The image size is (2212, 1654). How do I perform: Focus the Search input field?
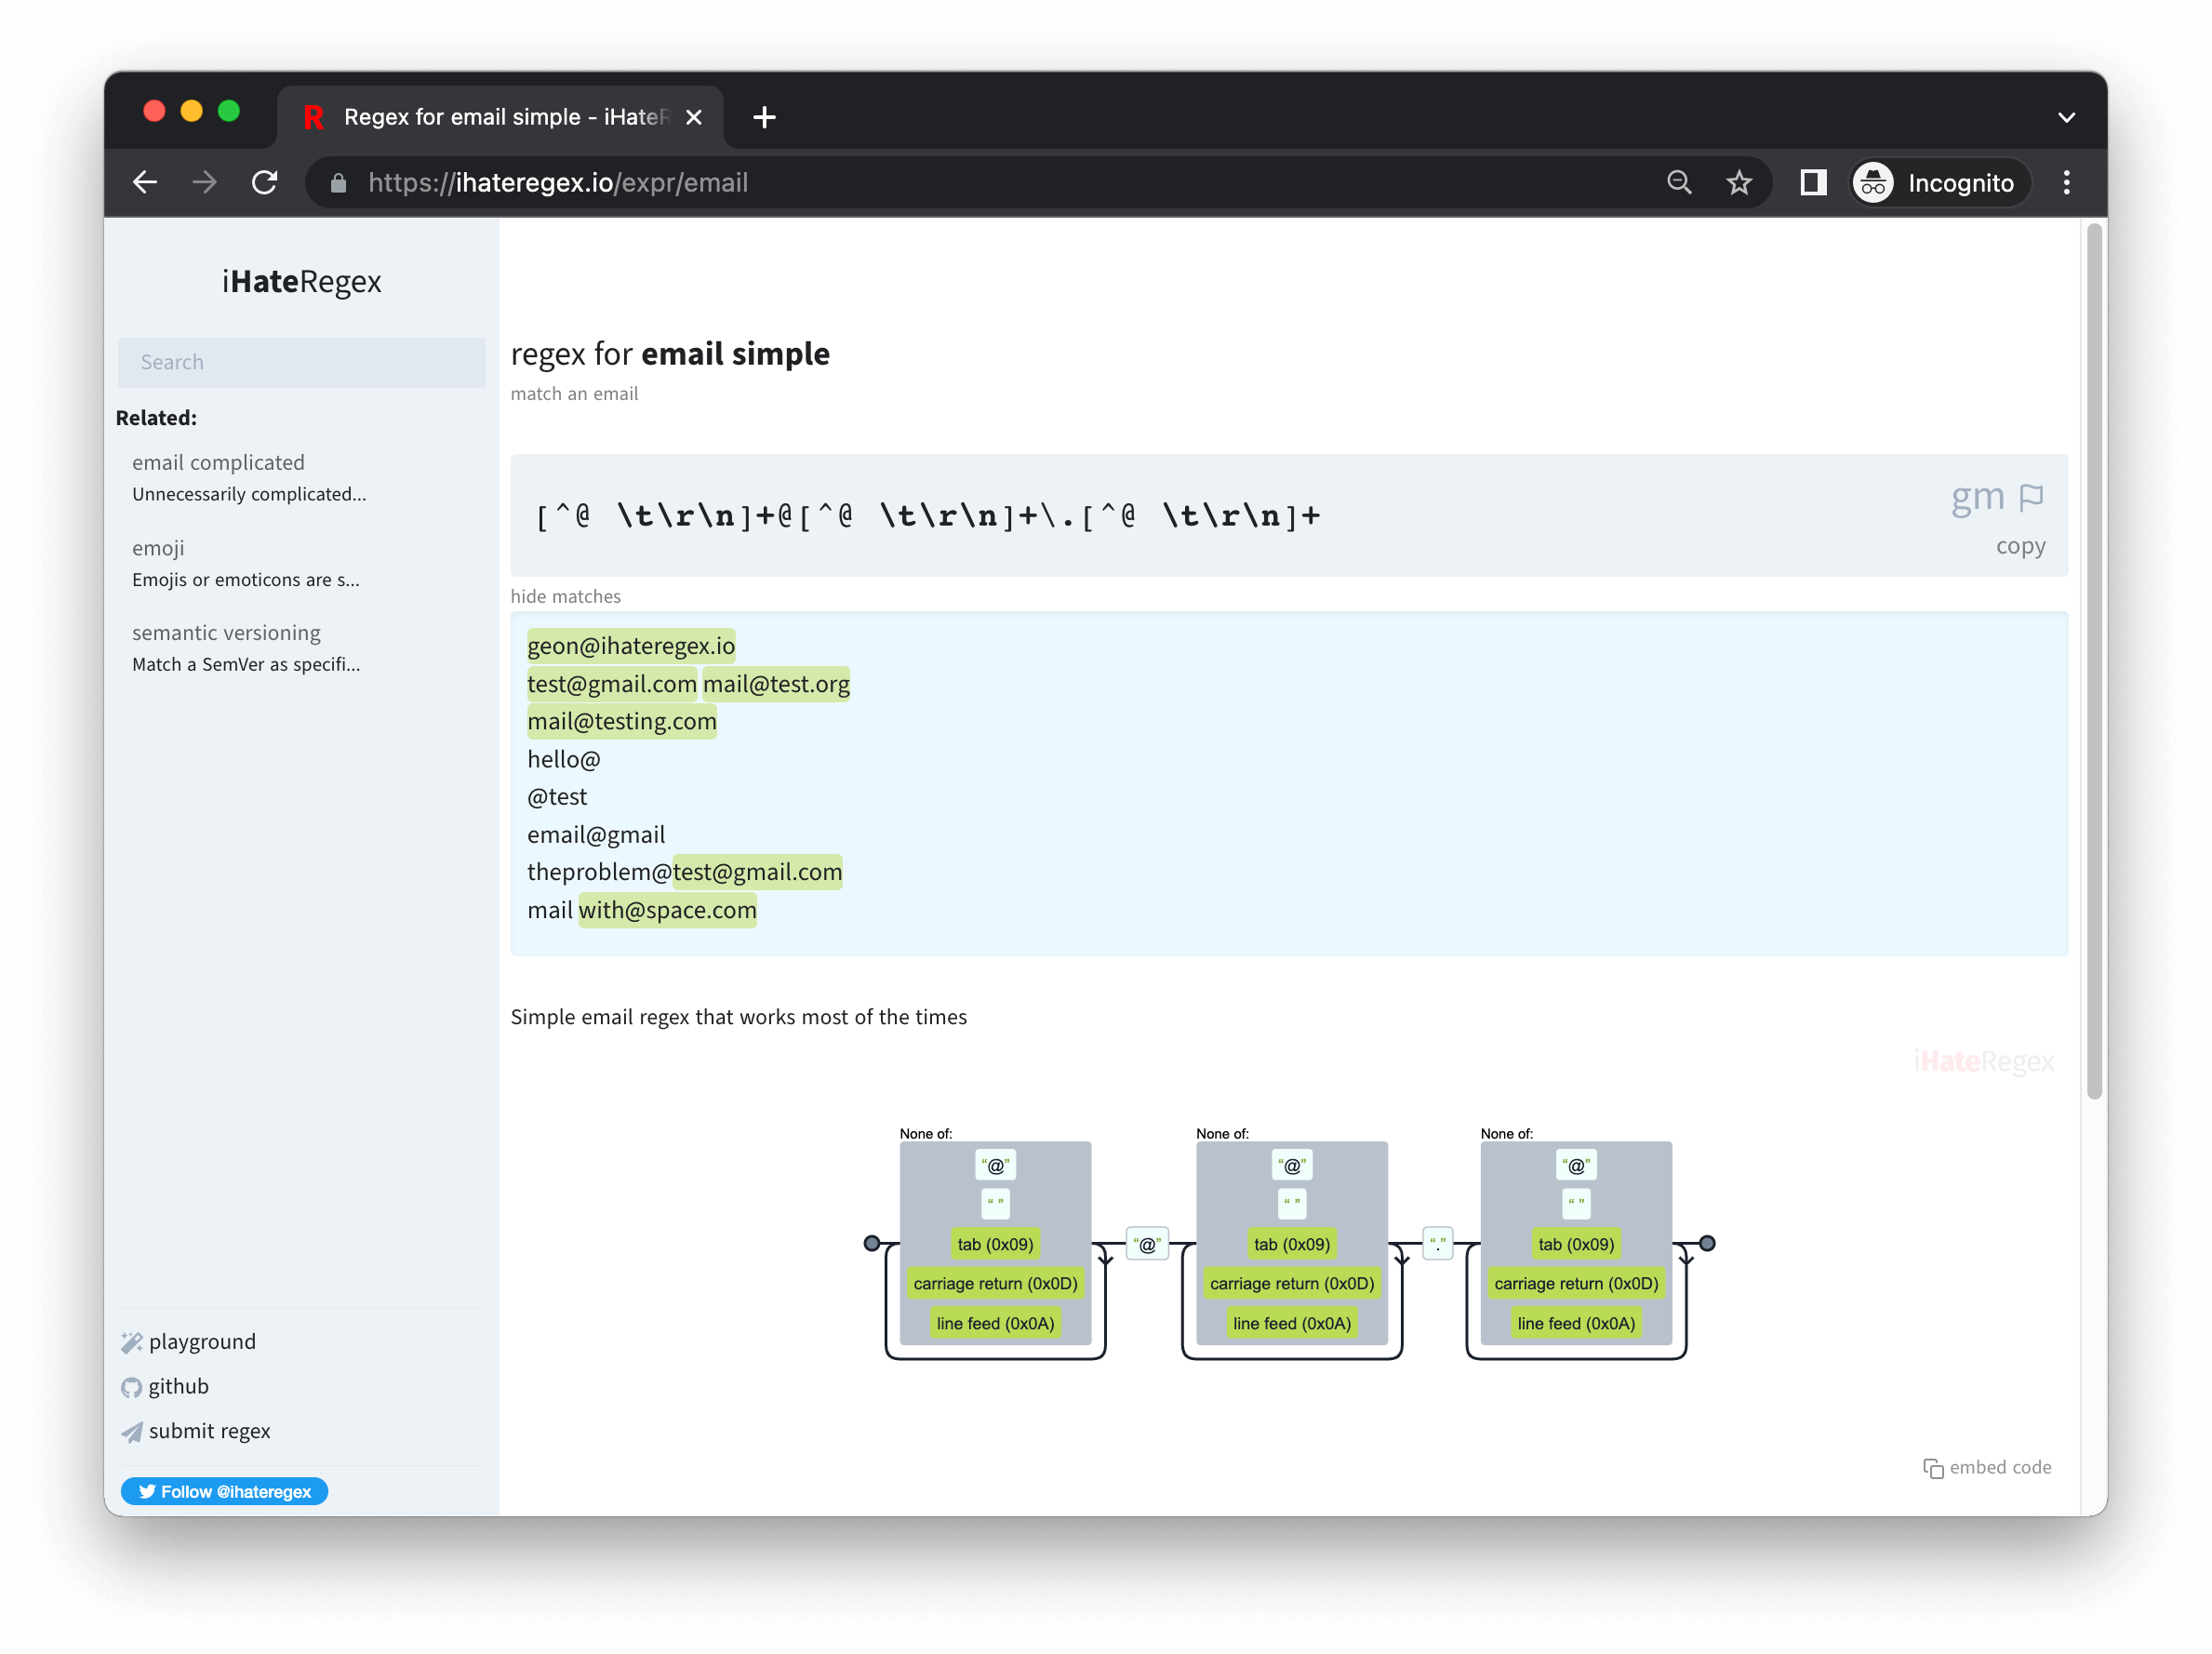point(301,362)
